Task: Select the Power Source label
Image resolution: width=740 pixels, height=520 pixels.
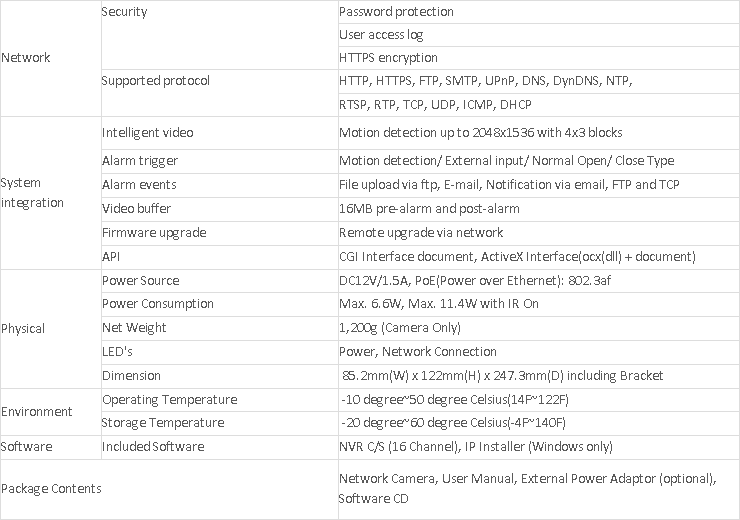Action: (140, 281)
